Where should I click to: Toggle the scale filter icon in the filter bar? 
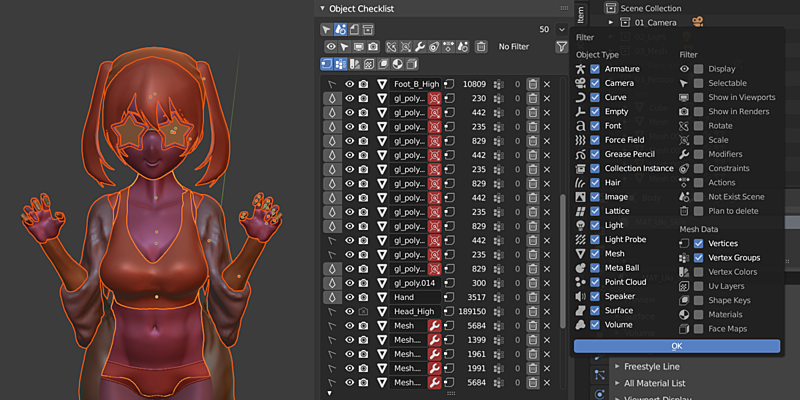tap(406, 47)
